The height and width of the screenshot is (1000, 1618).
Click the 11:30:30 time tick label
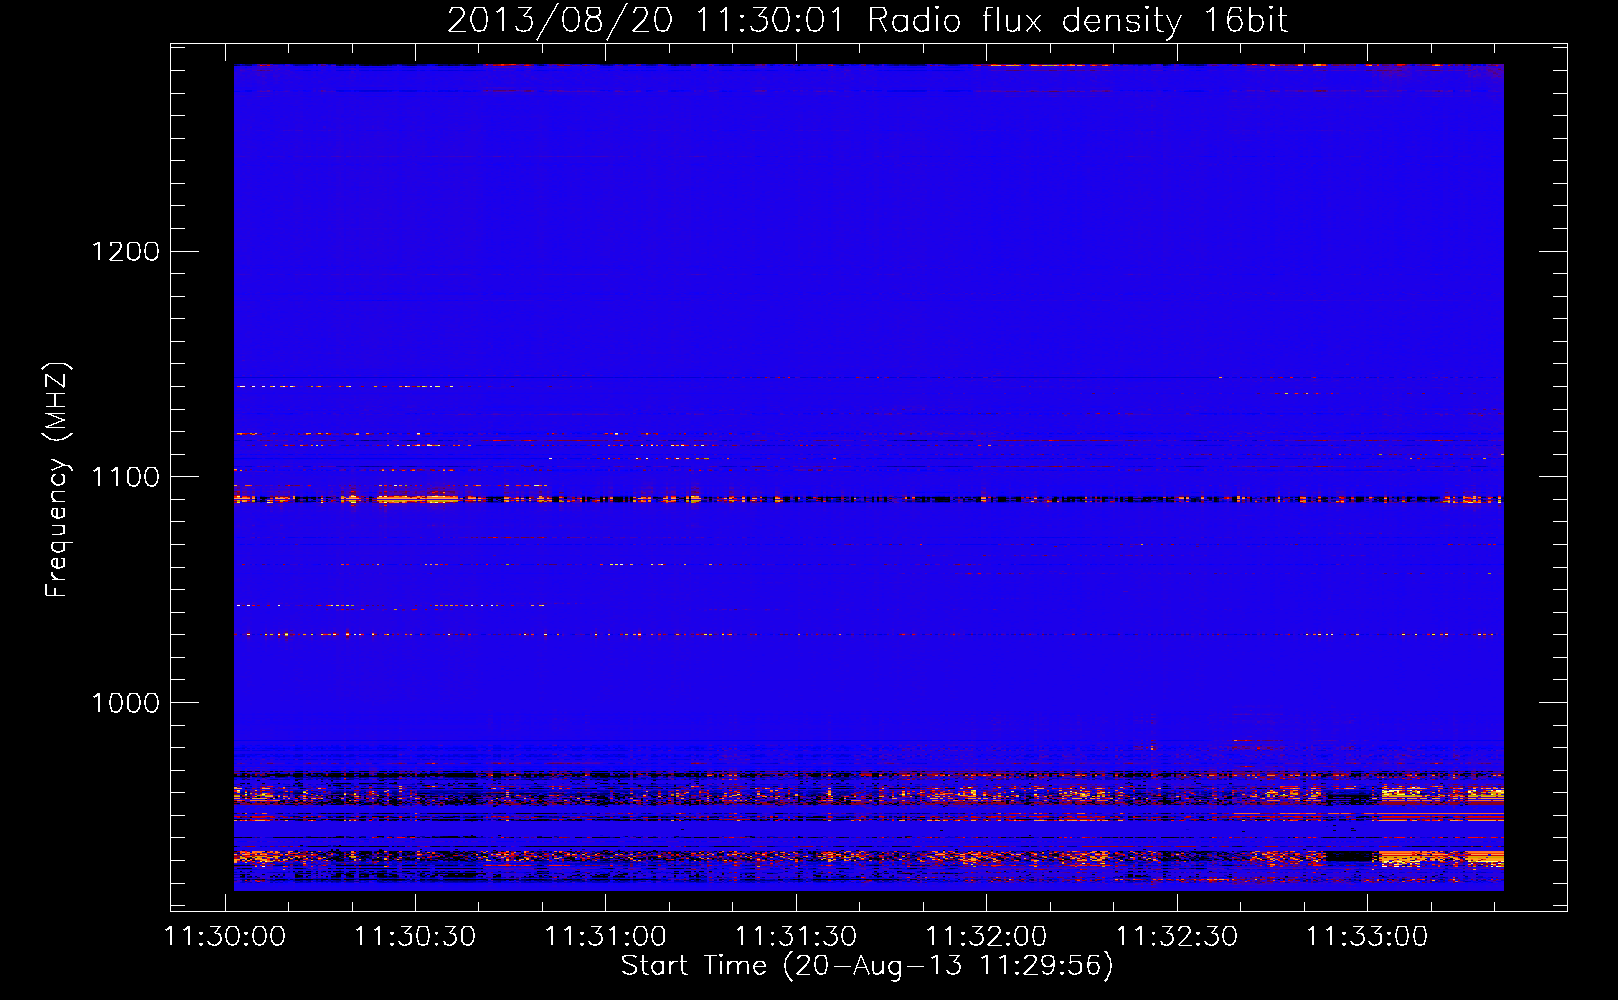point(415,937)
